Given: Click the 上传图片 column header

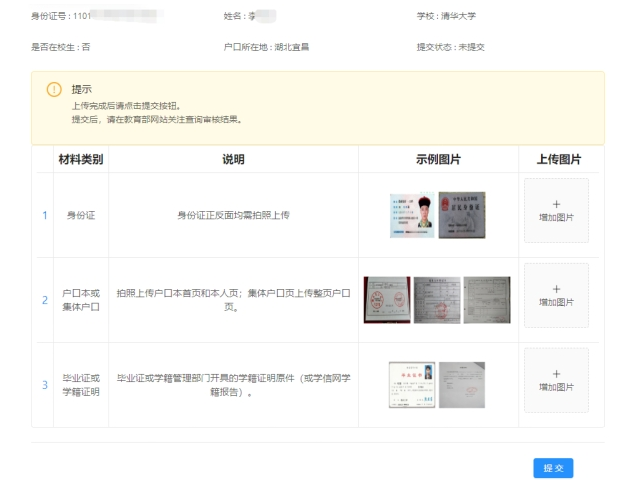Looking at the screenshot, I should tap(558, 159).
